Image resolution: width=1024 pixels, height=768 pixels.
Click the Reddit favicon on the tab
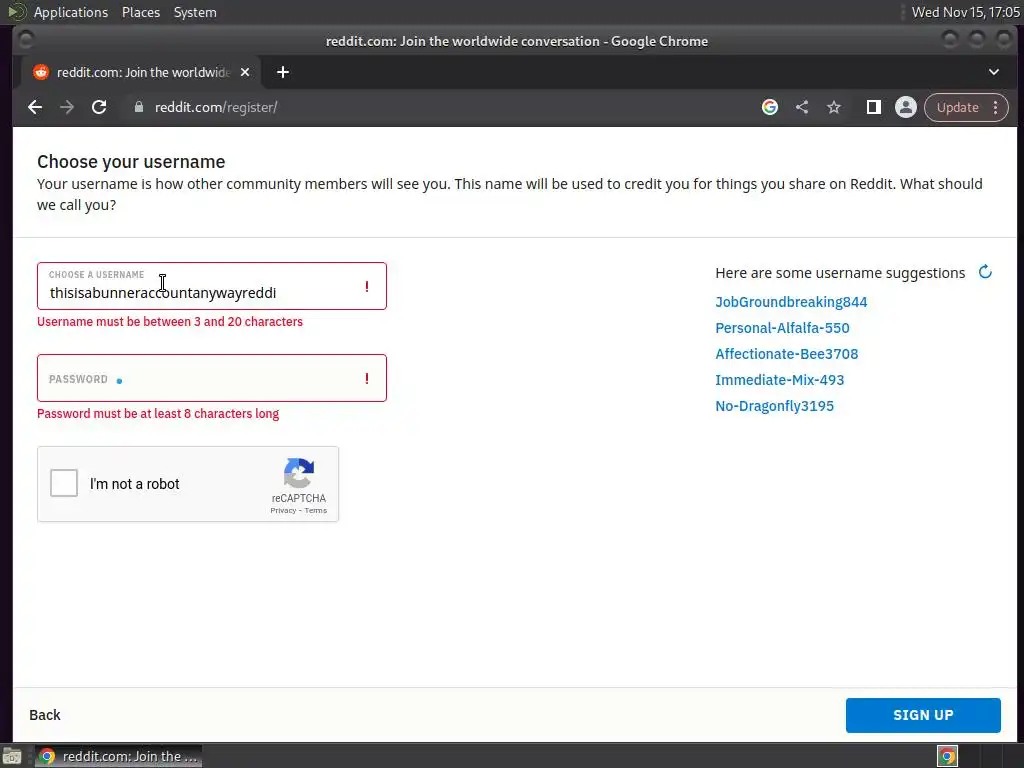coord(41,72)
